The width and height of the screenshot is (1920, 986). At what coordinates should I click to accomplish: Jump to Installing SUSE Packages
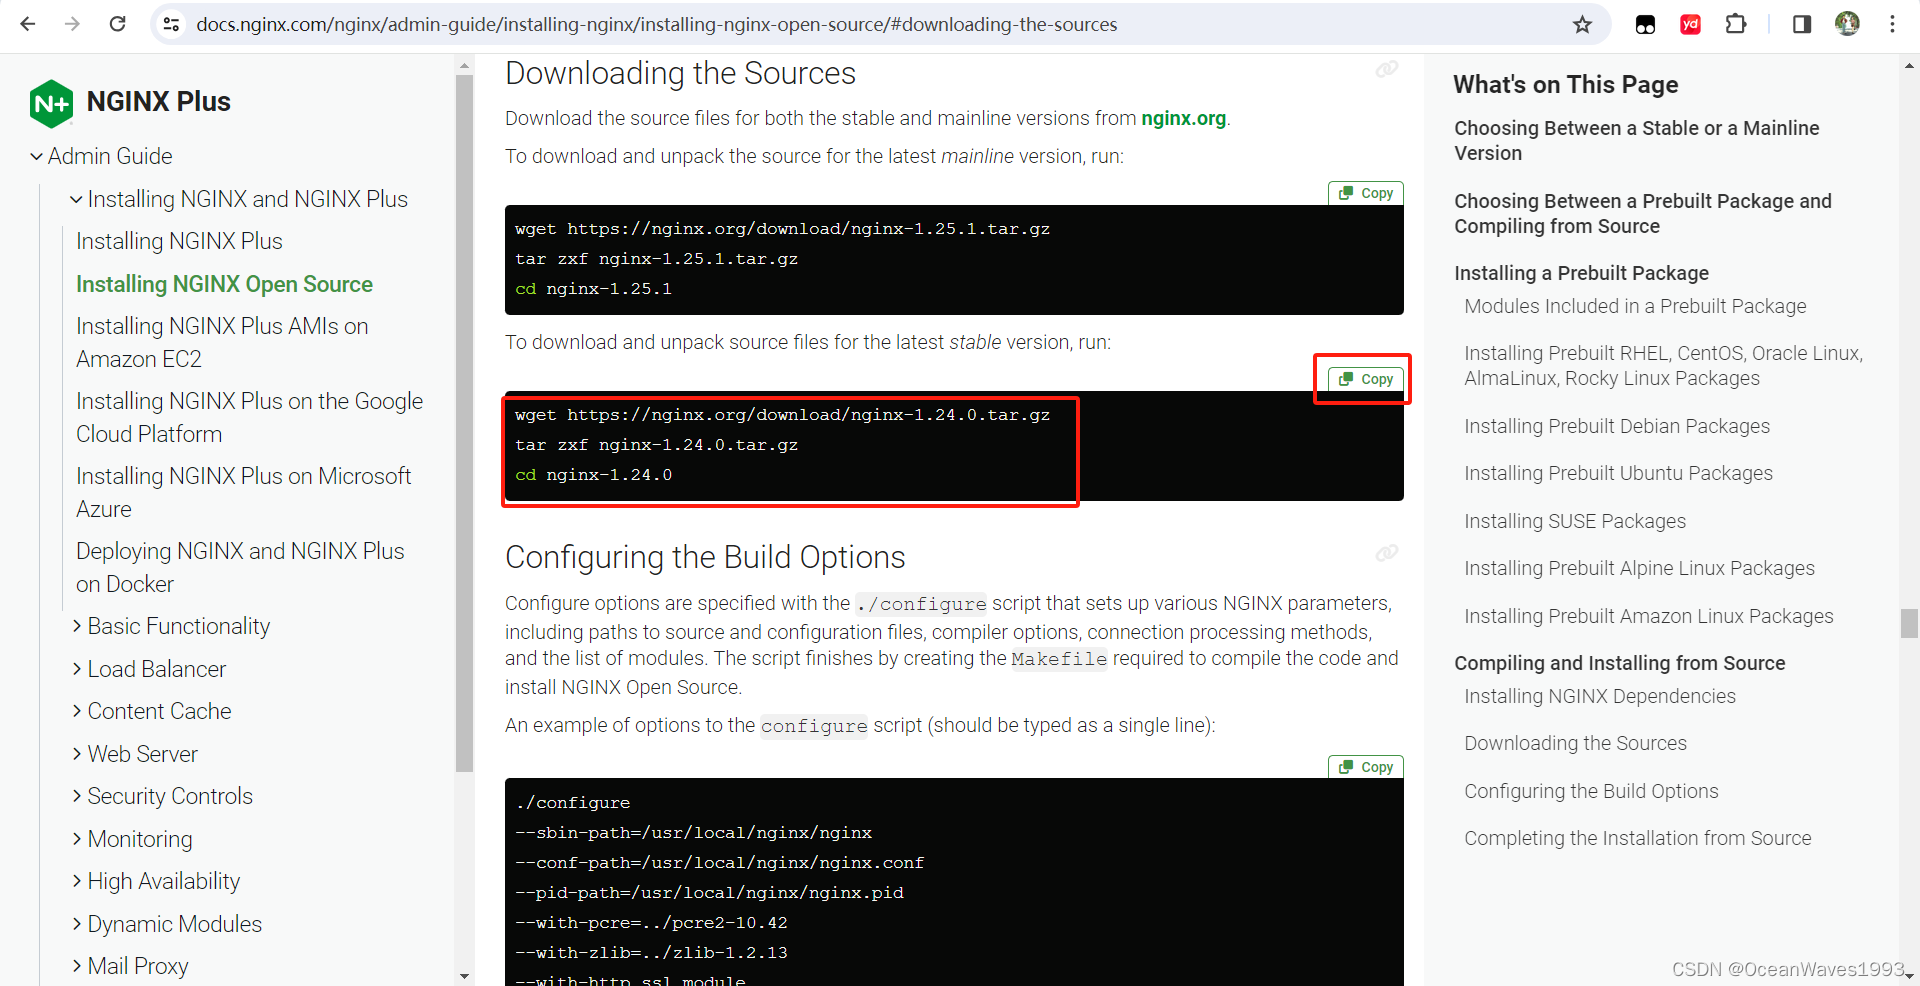[x=1575, y=521]
